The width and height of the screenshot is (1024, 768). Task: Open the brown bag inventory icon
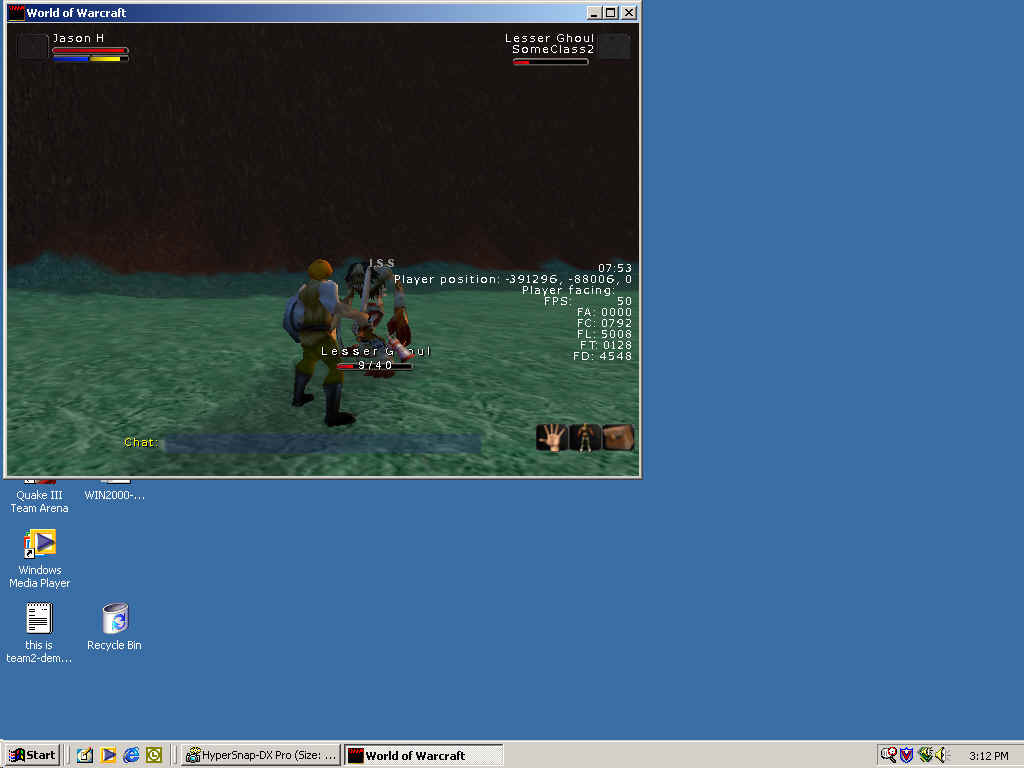click(618, 438)
